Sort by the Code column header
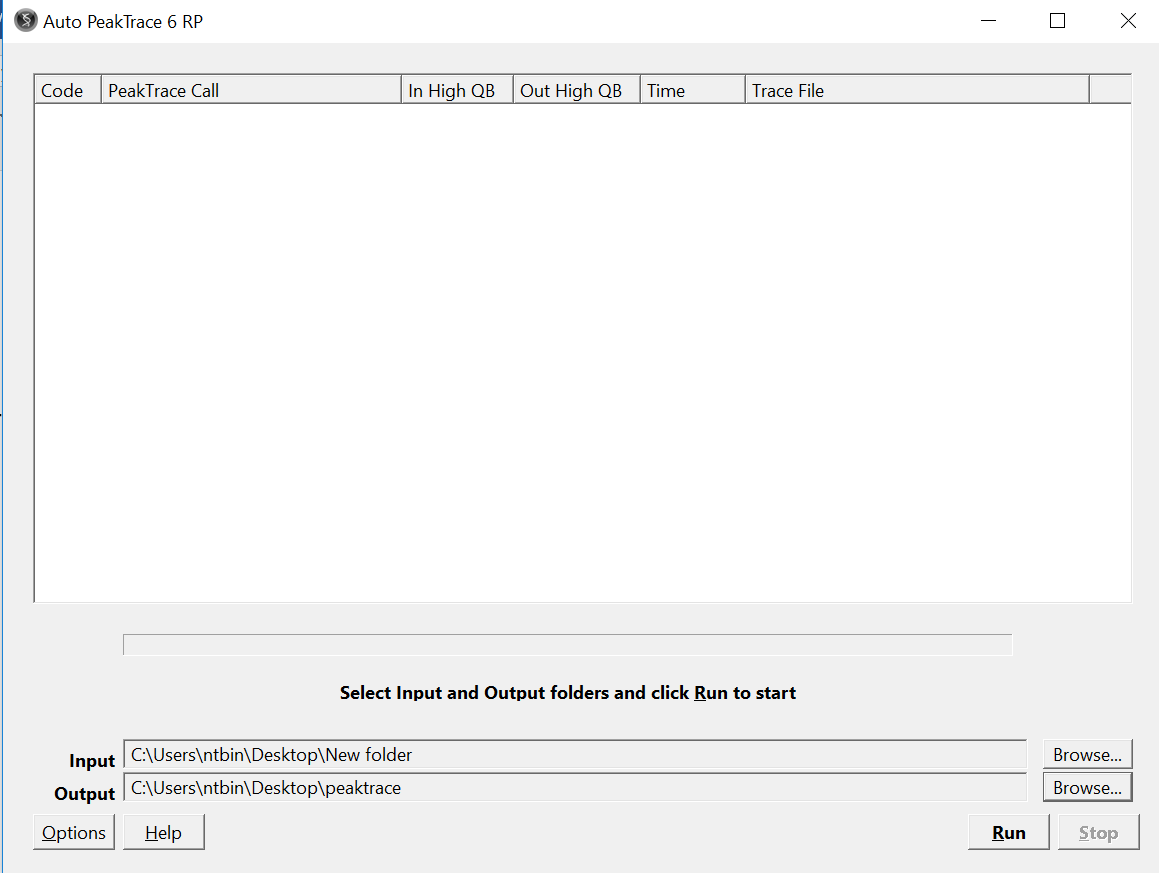1159x873 pixels. pos(68,90)
